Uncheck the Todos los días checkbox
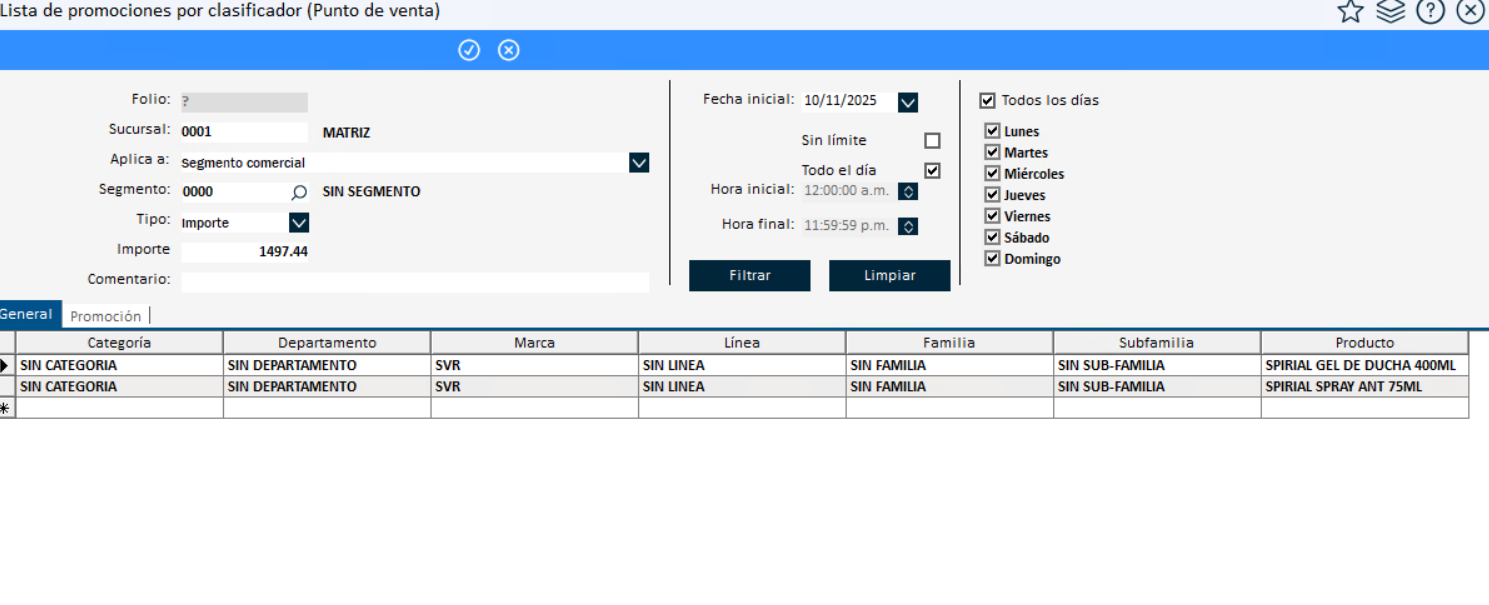This screenshot has height=605, width=1489. point(988,101)
